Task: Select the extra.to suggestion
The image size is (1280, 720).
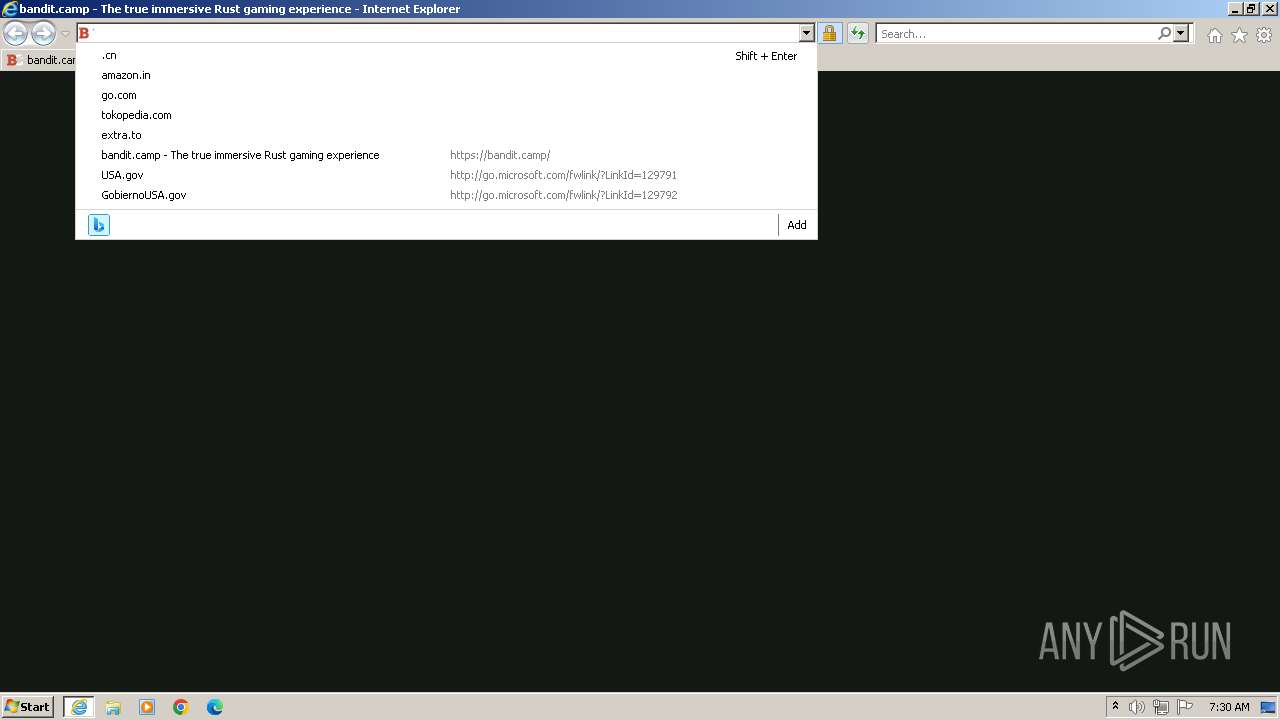Action: point(446,135)
